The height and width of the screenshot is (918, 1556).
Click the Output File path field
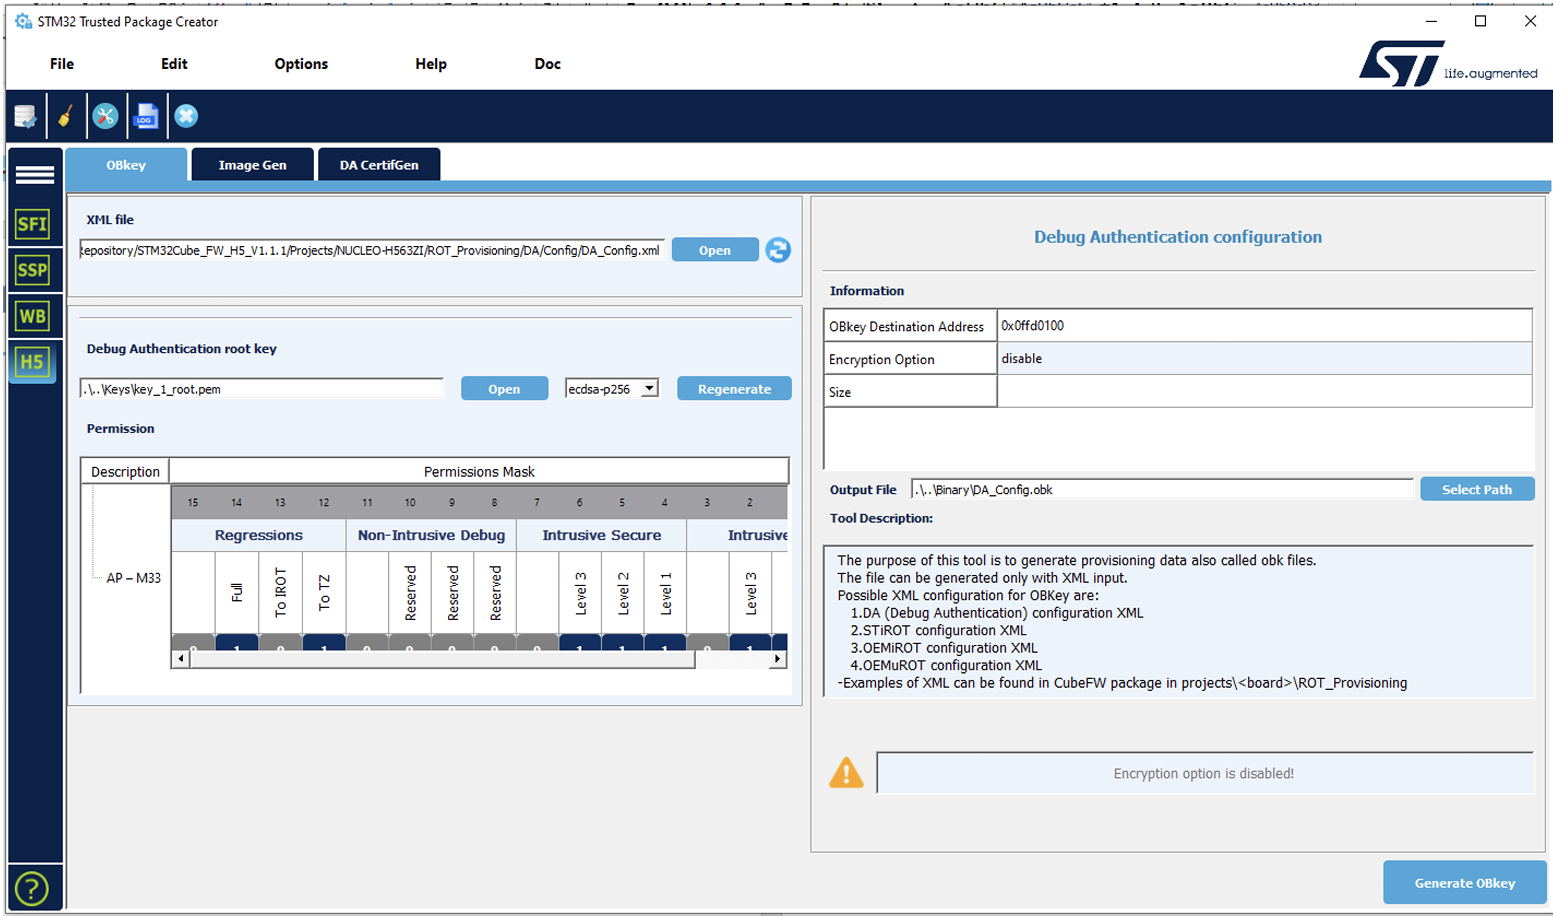(1162, 489)
